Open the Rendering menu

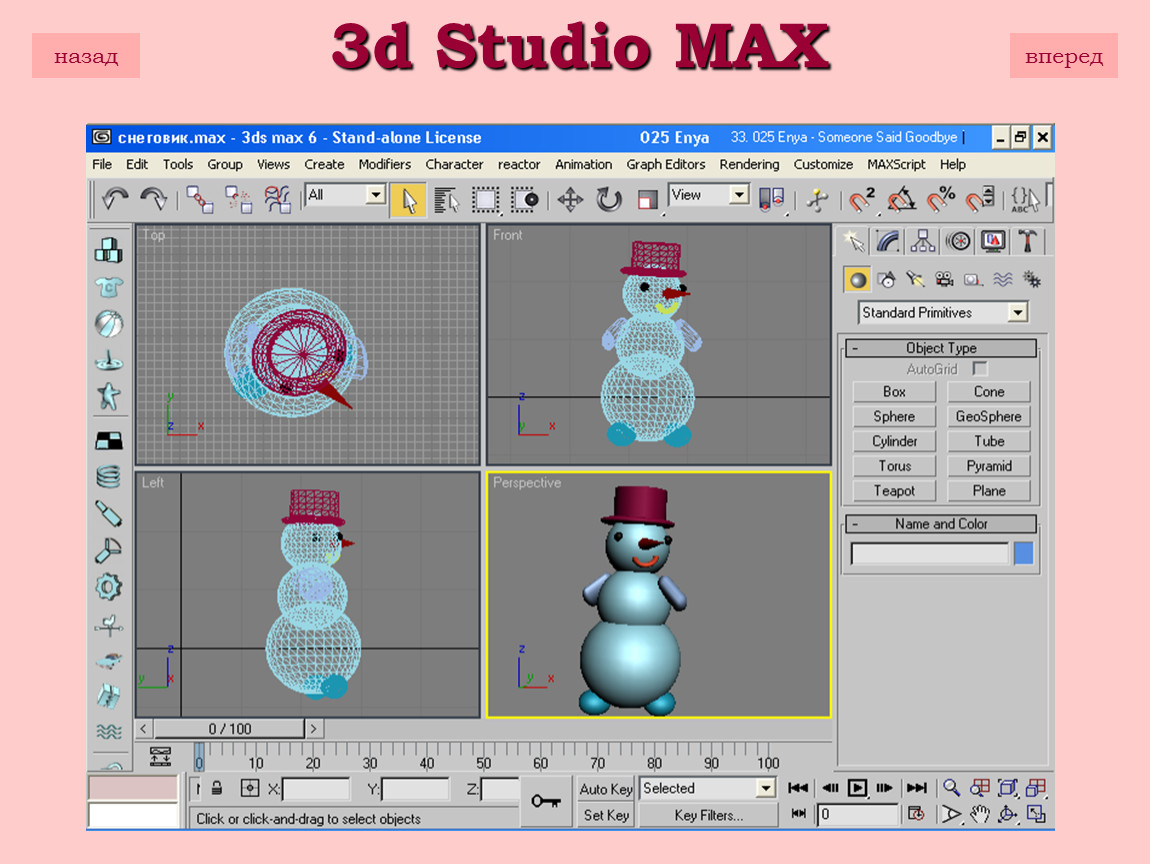[749, 164]
